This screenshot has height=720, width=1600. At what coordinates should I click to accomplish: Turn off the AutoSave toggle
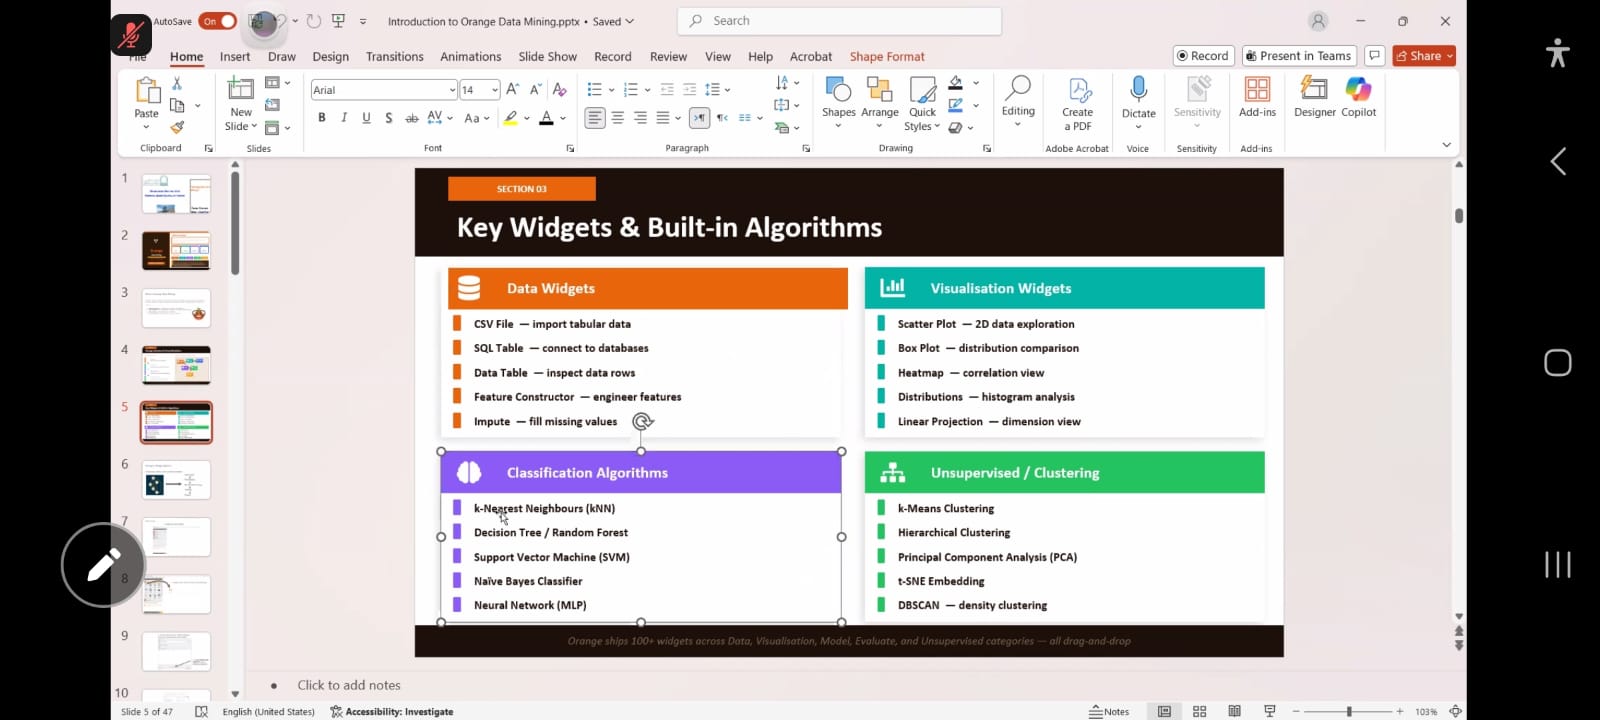[217, 21]
